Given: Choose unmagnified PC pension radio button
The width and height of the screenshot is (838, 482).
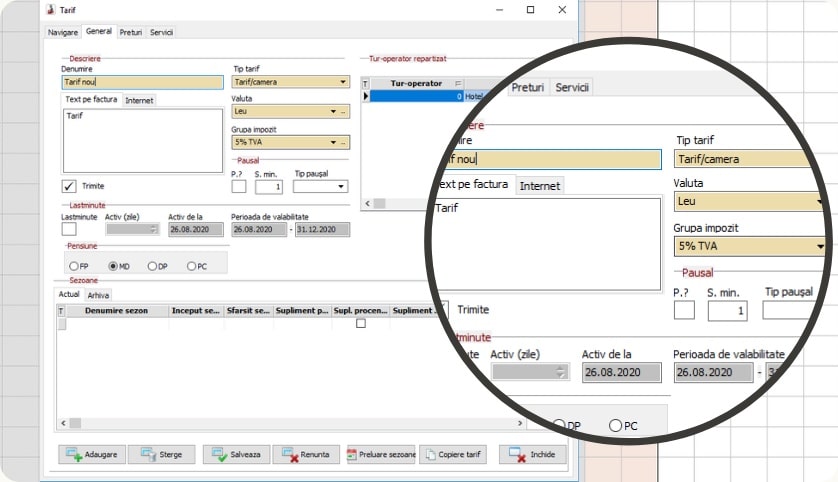Looking at the screenshot, I should point(191,266).
